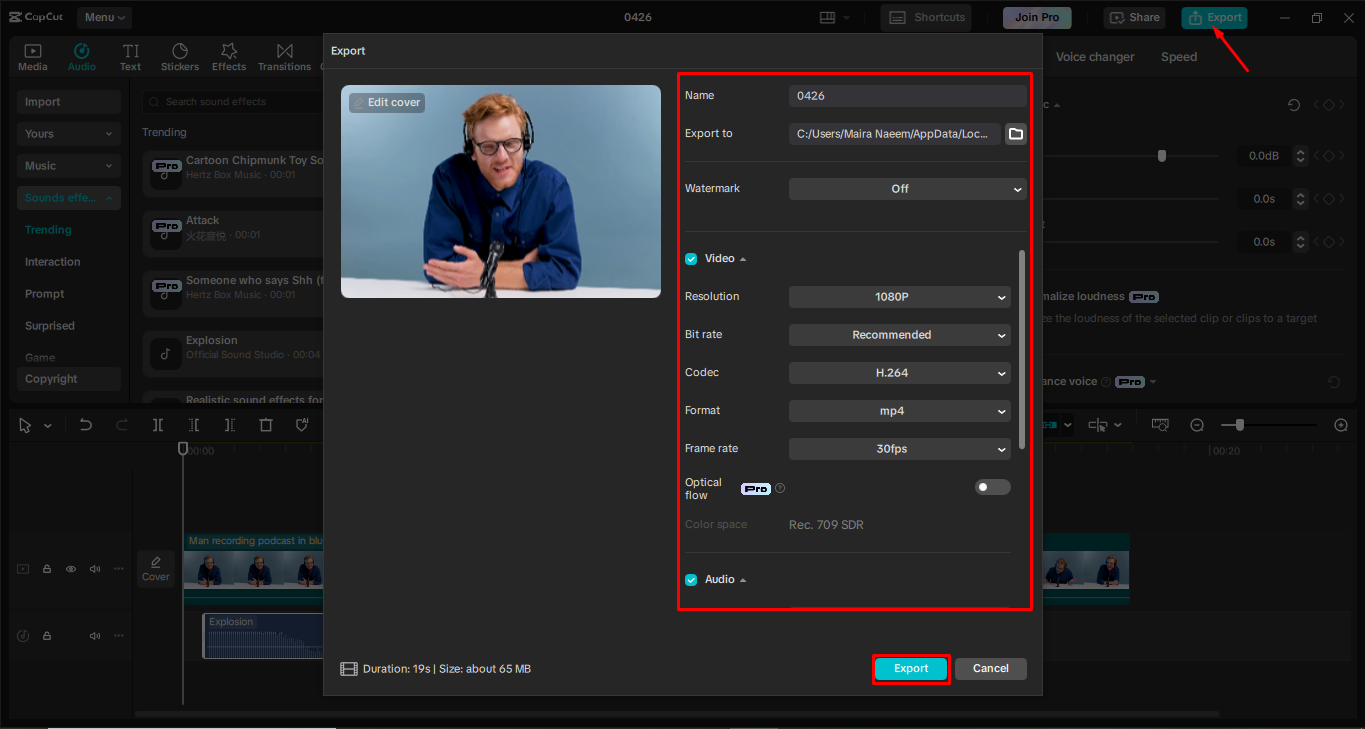Collapse the Sounds effects section
This screenshot has height=729, width=1365.
point(69,198)
